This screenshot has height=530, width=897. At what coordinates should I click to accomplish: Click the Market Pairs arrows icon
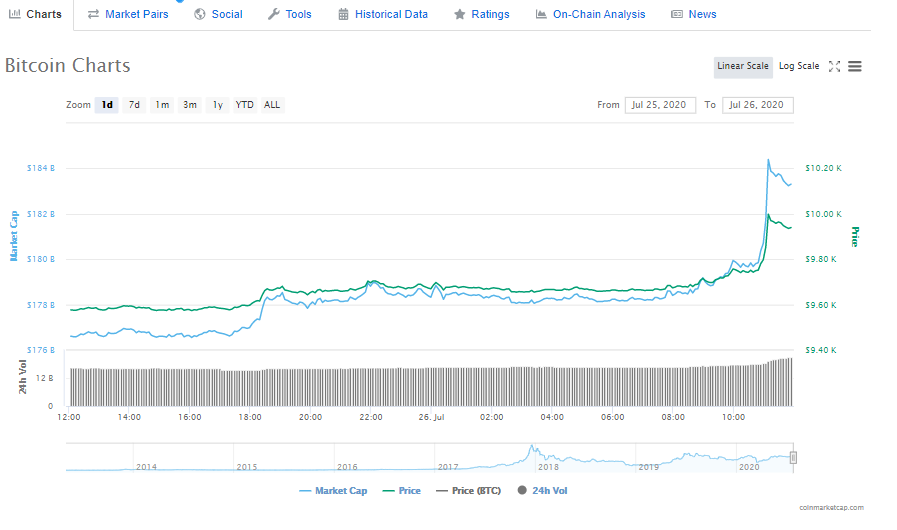point(93,14)
